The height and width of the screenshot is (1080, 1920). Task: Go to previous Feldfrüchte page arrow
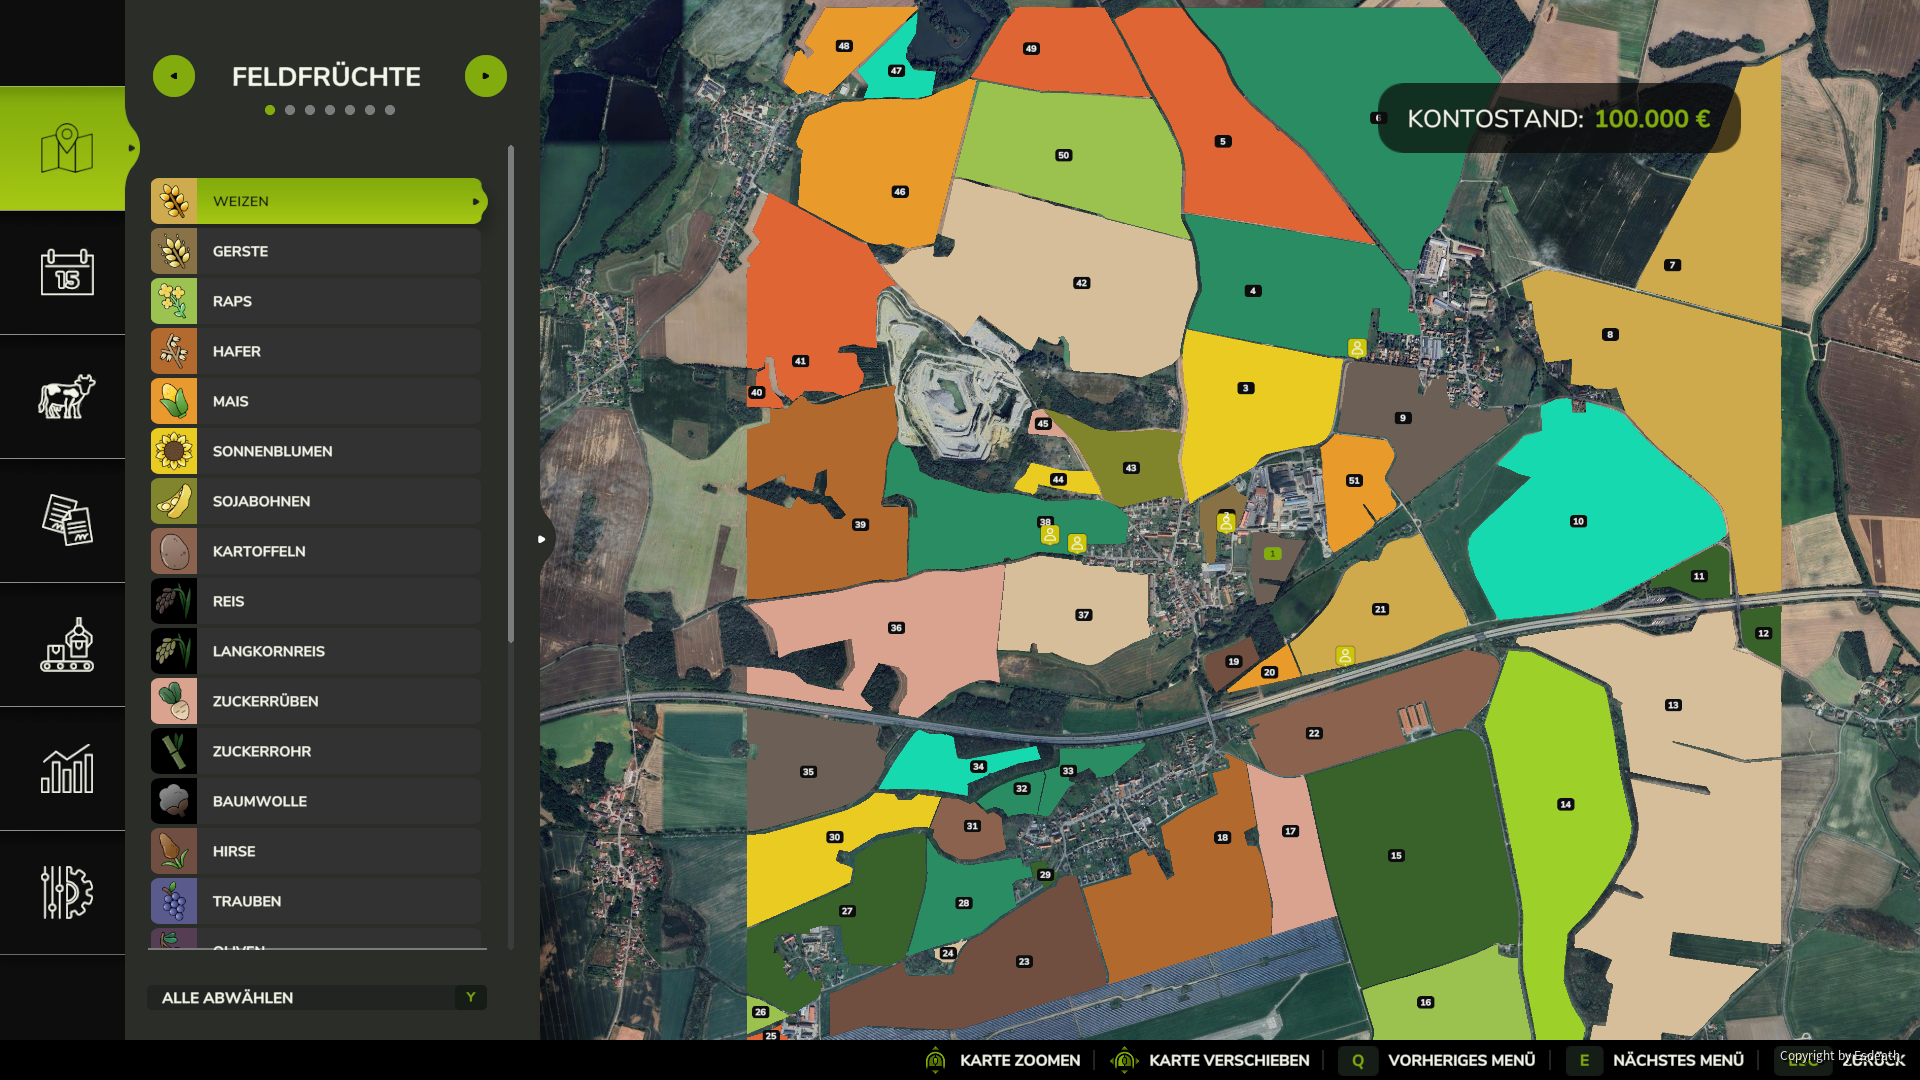click(174, 76)
